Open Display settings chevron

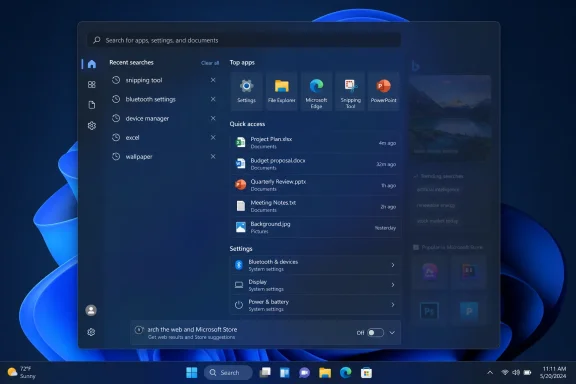(393, 285)
